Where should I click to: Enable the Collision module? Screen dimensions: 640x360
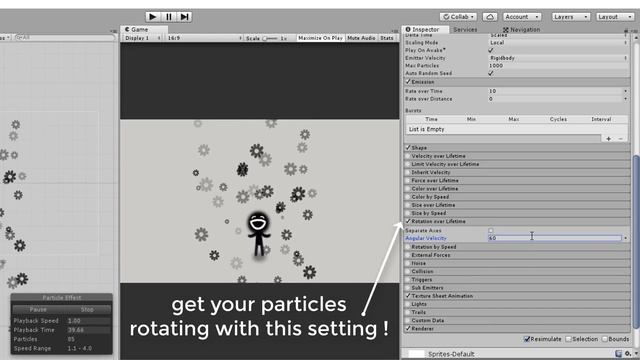point(408,271)
